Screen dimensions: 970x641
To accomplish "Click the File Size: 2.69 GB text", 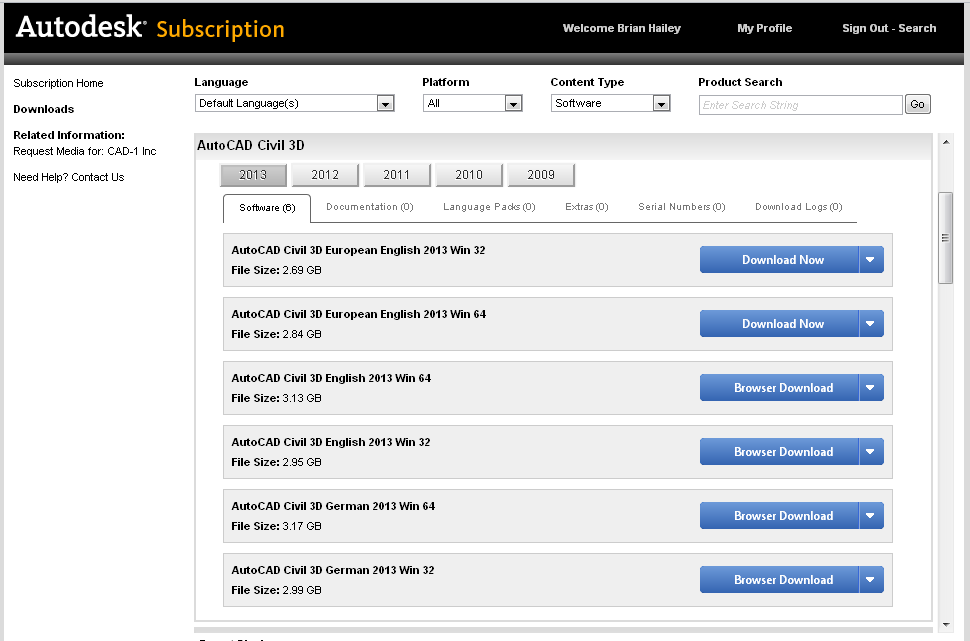I will point(277,270).
